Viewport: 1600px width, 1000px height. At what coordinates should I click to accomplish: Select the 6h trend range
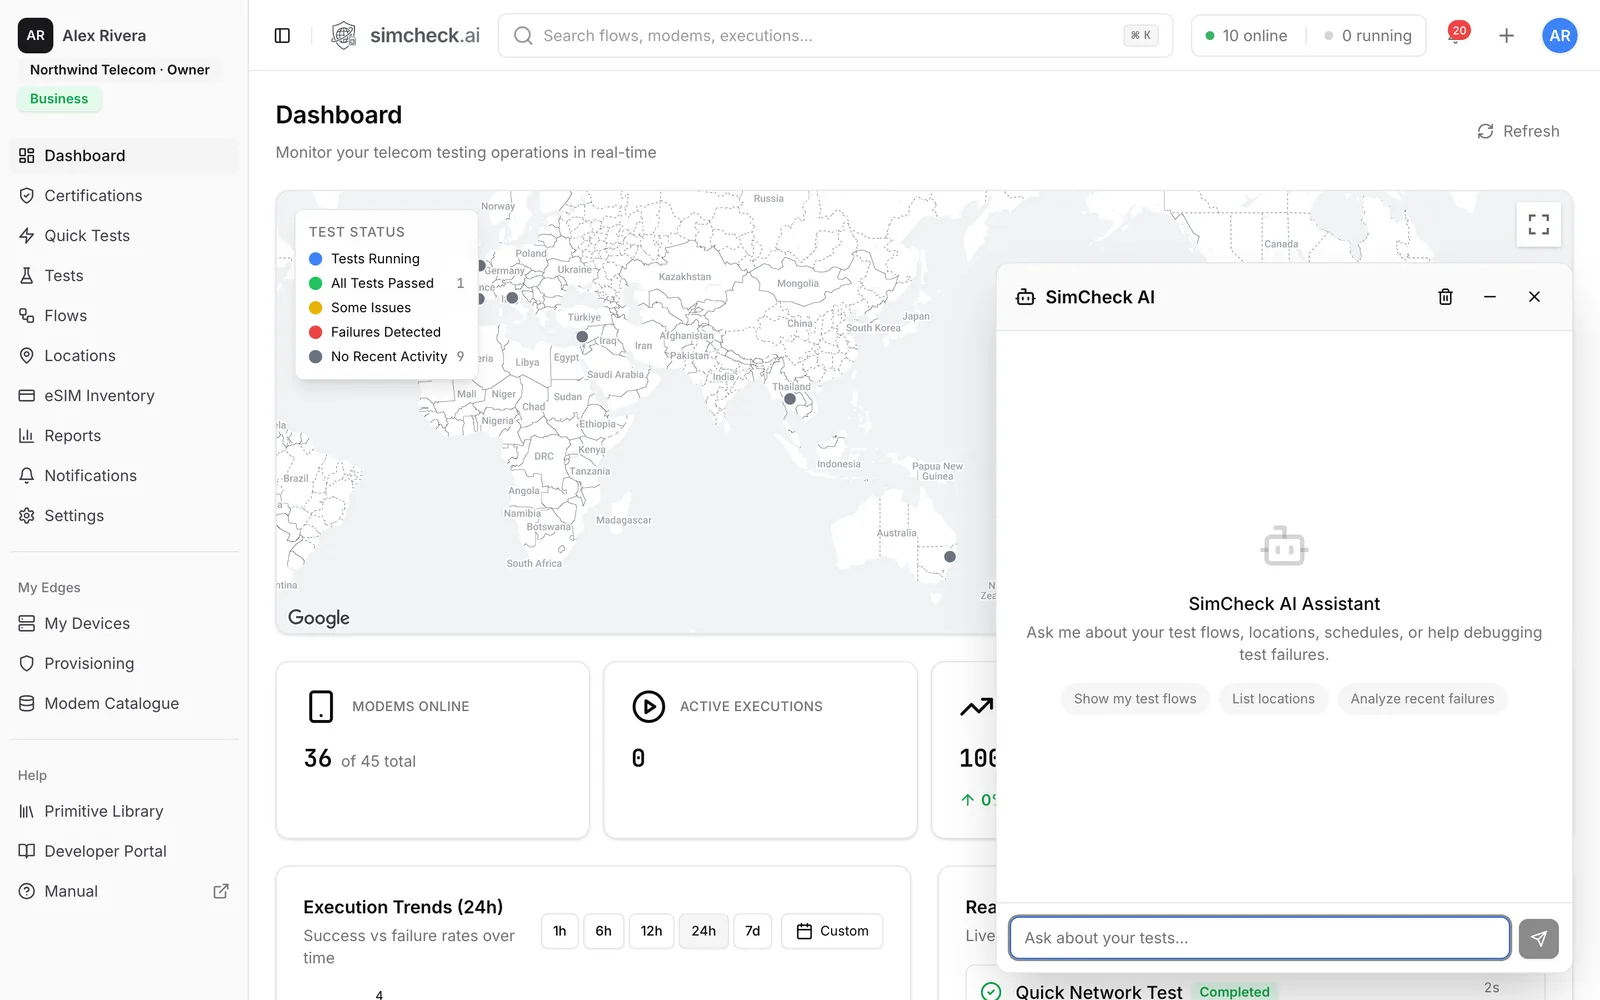[604, 931]
